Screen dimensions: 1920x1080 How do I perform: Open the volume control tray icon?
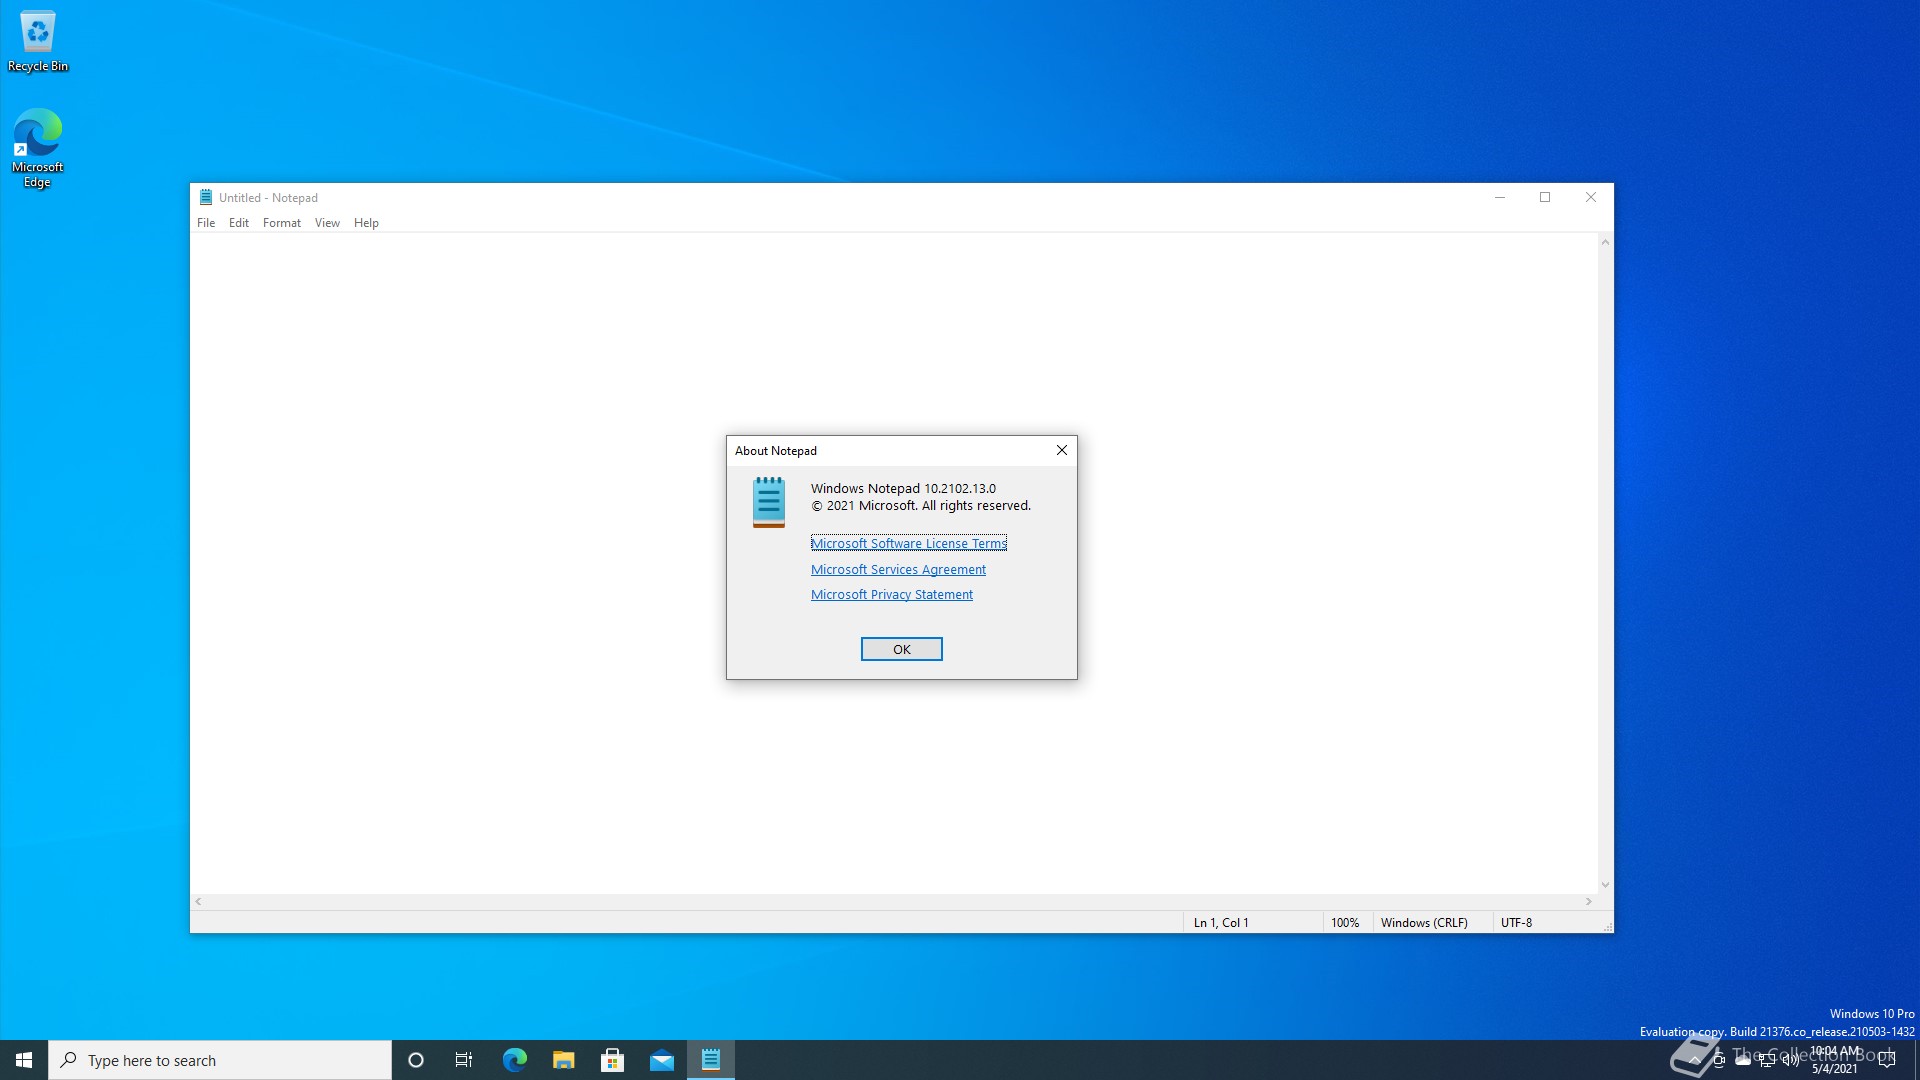[1790, 1060]
